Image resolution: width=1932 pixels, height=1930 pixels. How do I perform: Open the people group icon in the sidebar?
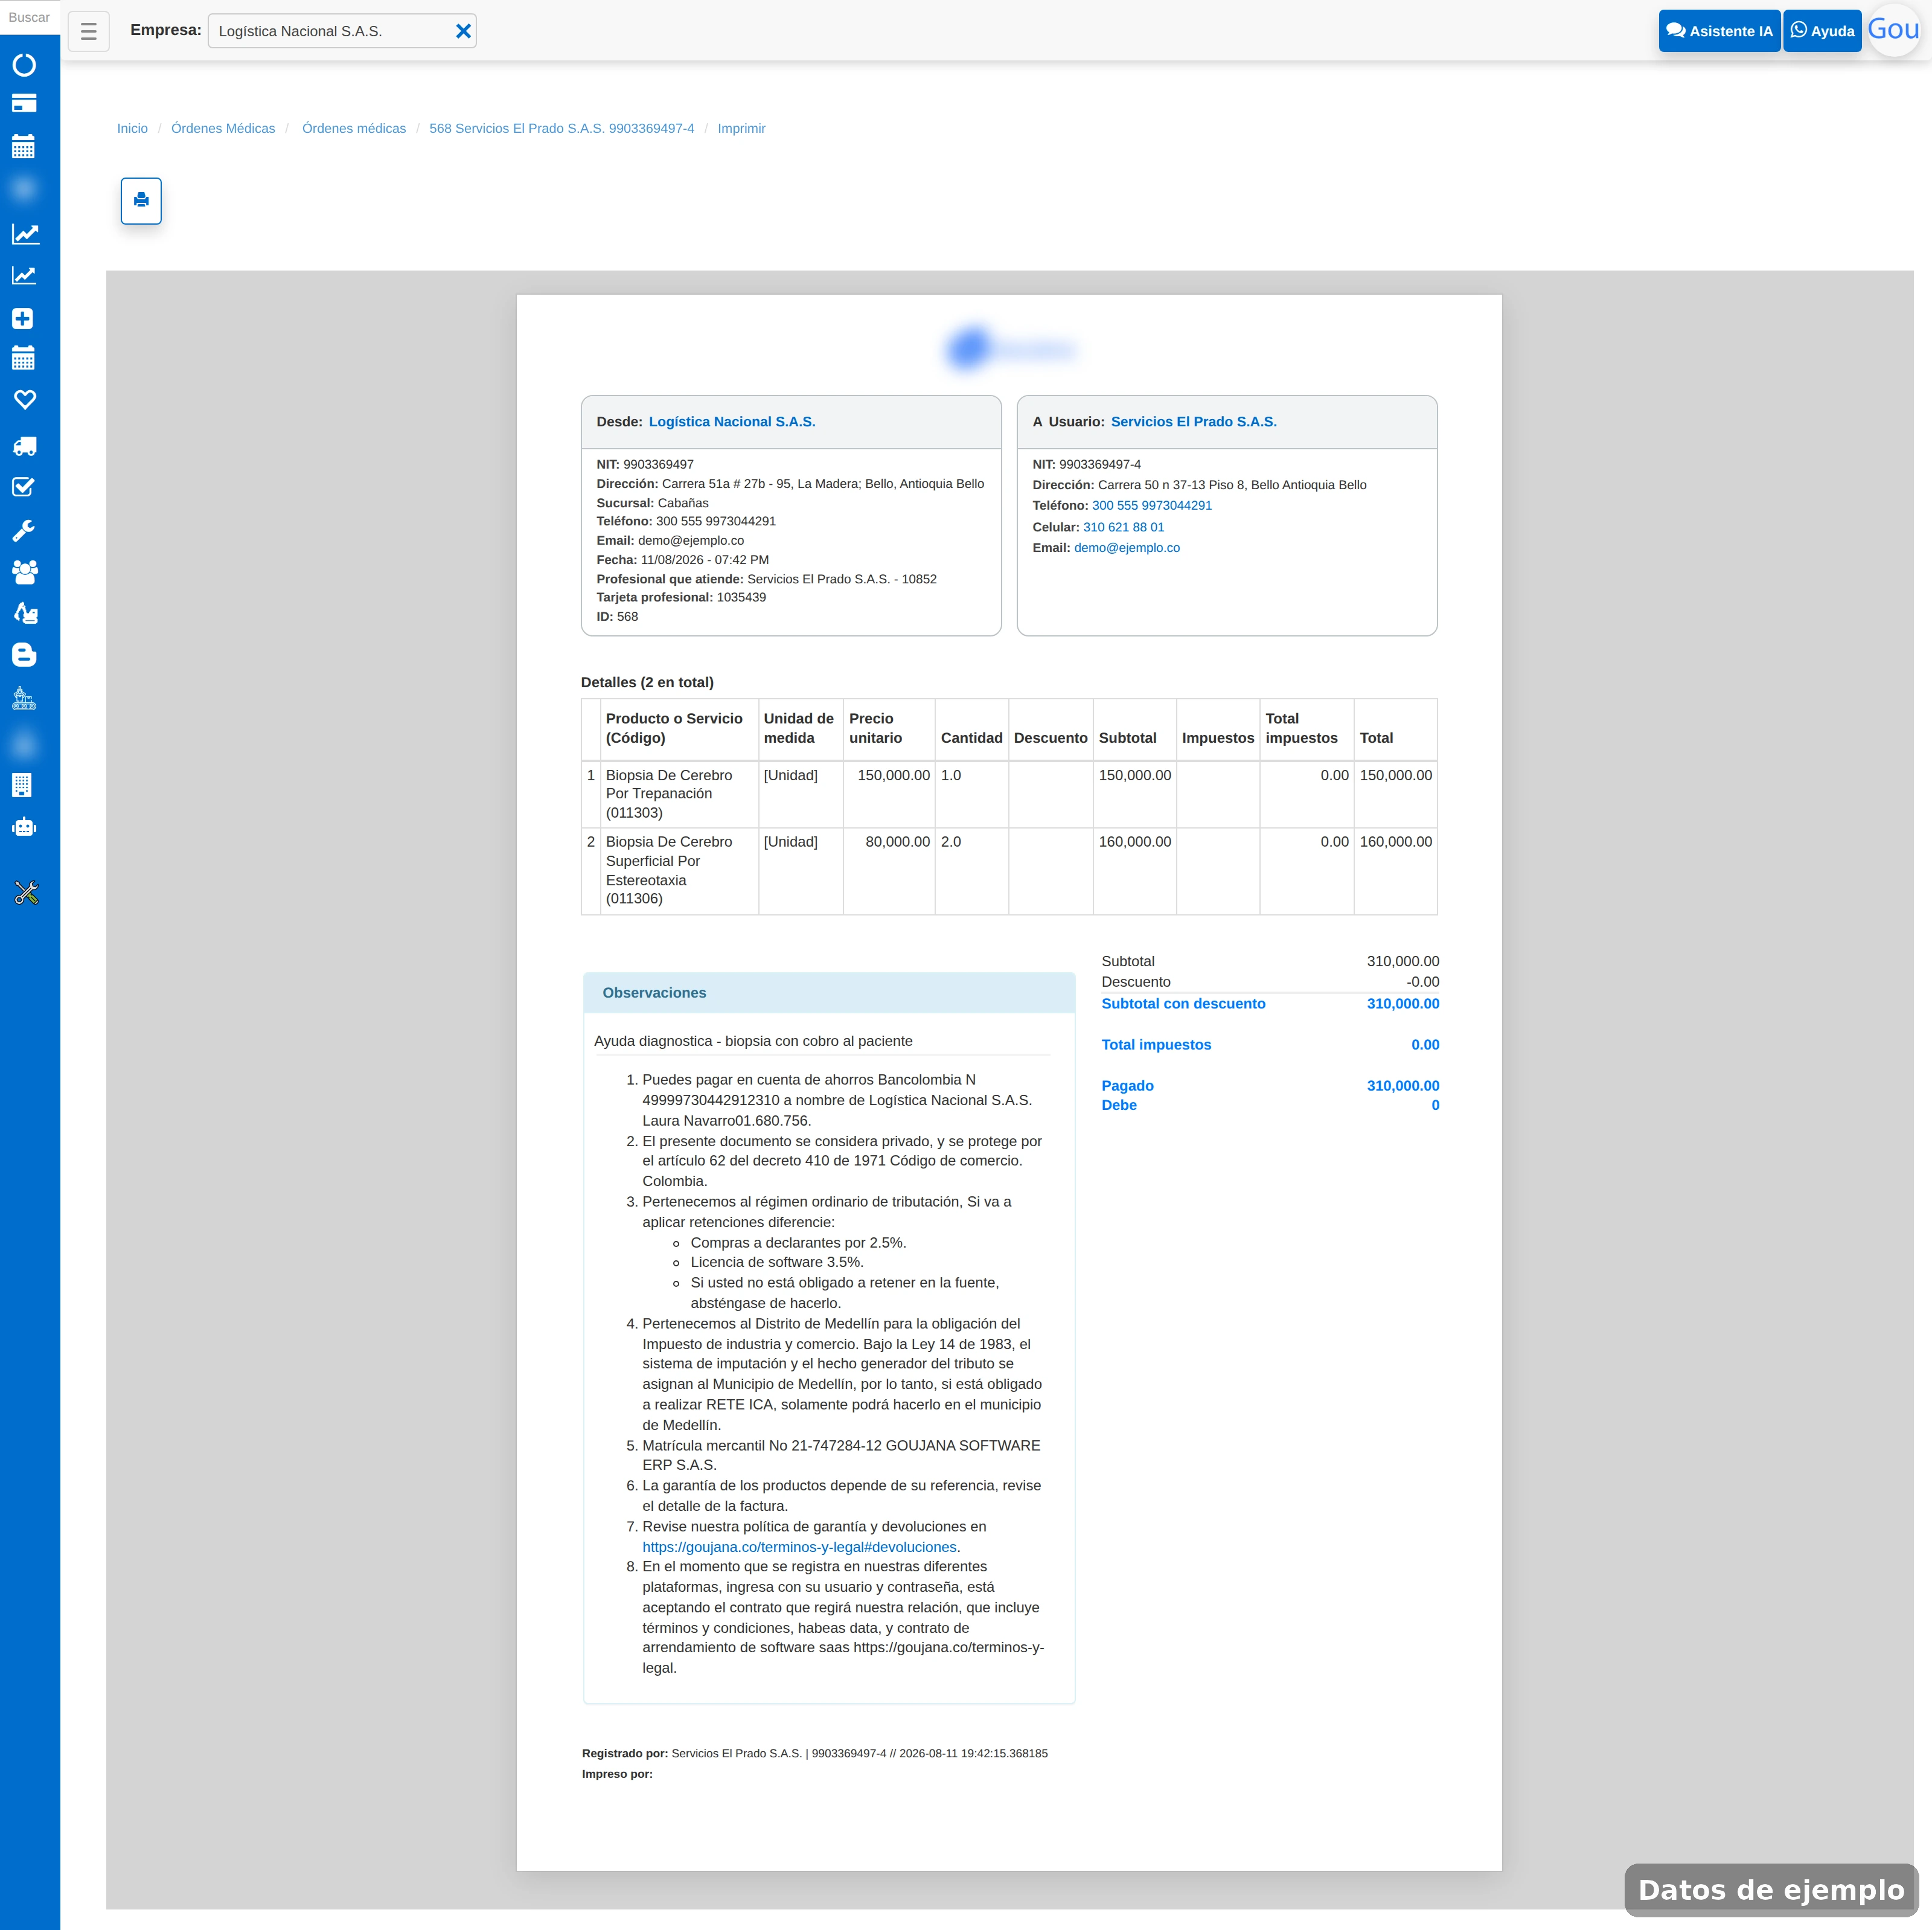(25, 572)
